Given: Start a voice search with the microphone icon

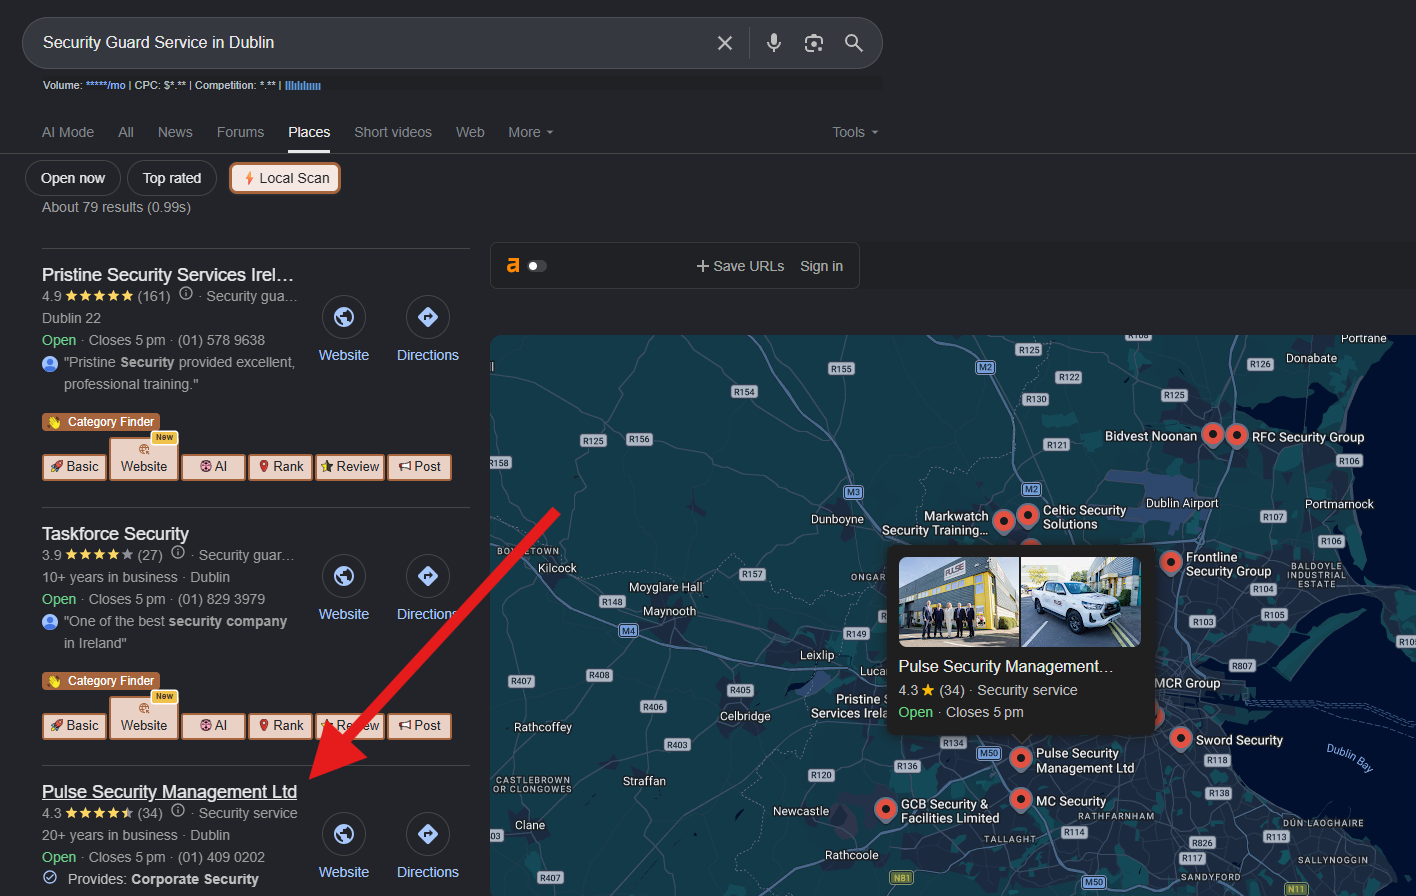Looking at the screenshot, I should tap(774, 43).
